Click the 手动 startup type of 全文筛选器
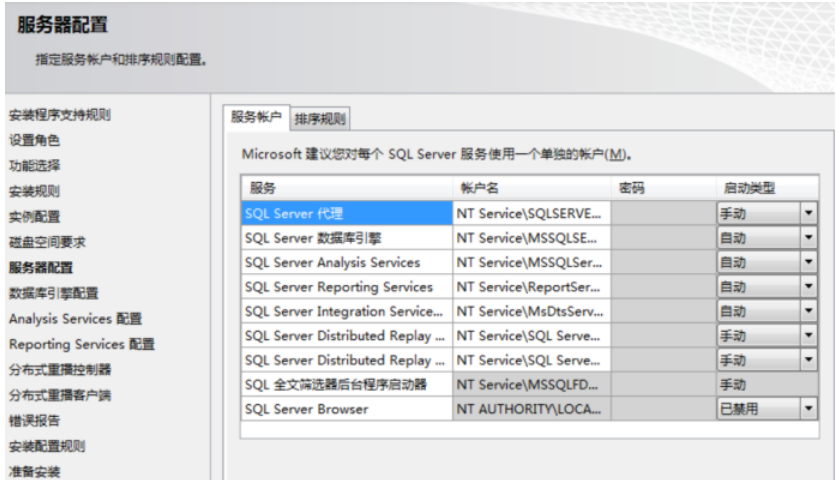Screen dimensions: 837x480 click(x=767, y=384)
